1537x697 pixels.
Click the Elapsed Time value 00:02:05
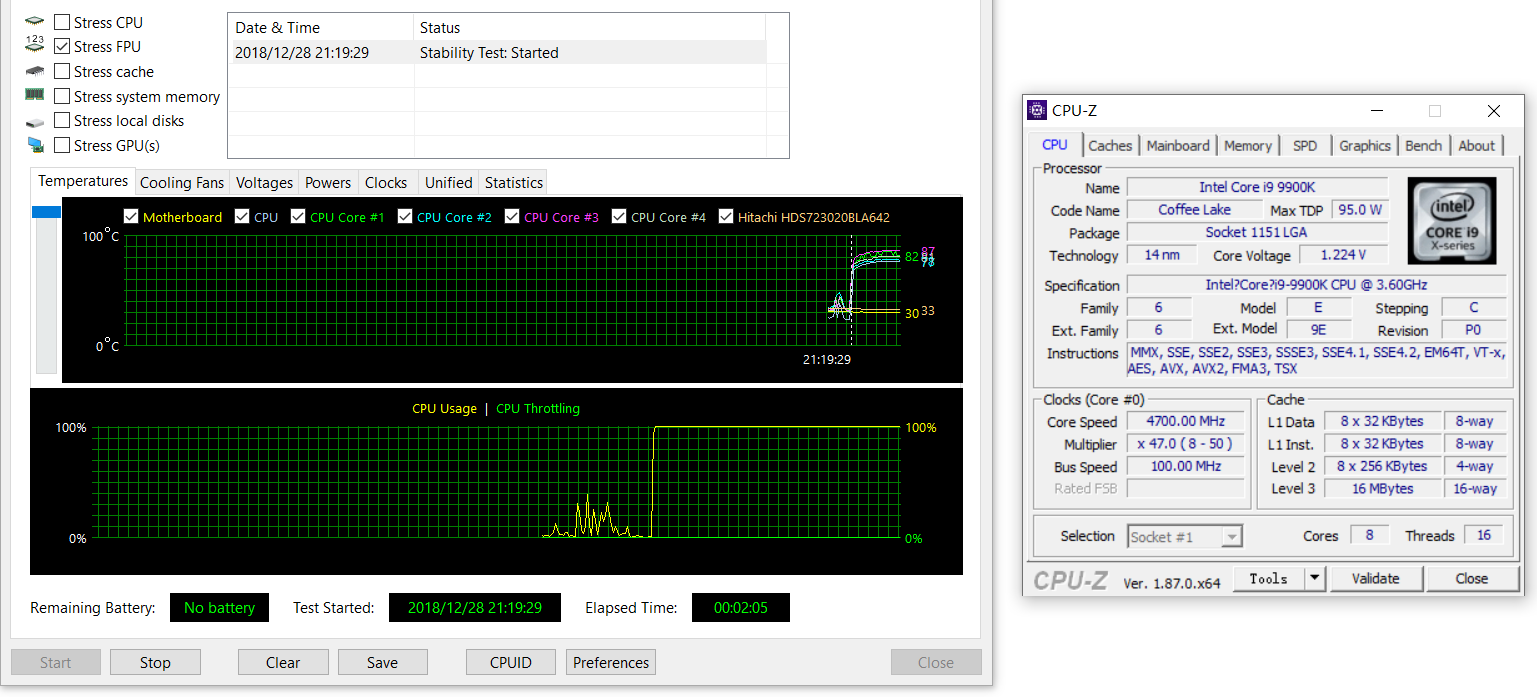[x=741, y=607]
